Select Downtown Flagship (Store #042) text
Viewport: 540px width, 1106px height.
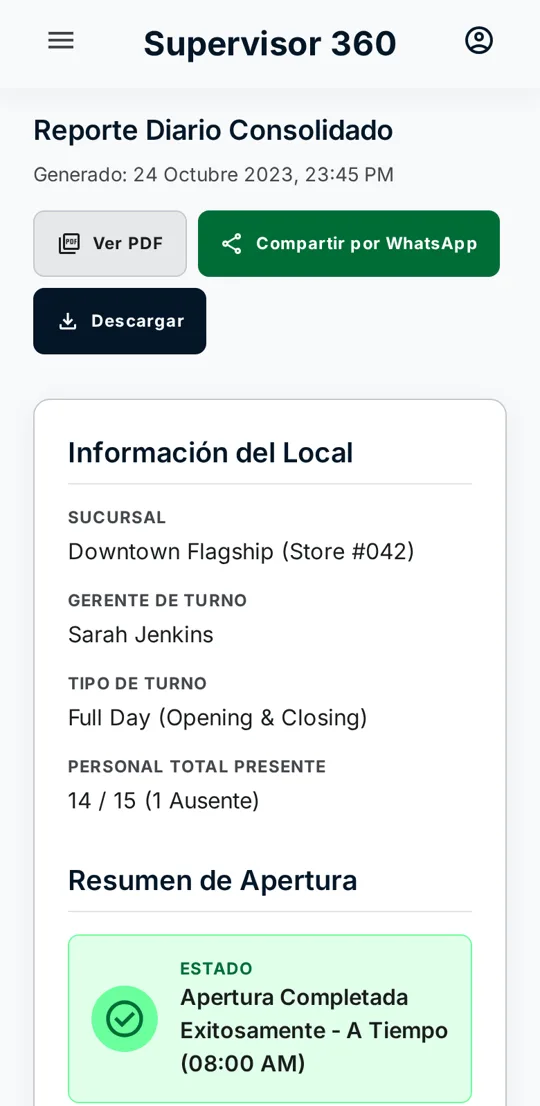point(241,552)
